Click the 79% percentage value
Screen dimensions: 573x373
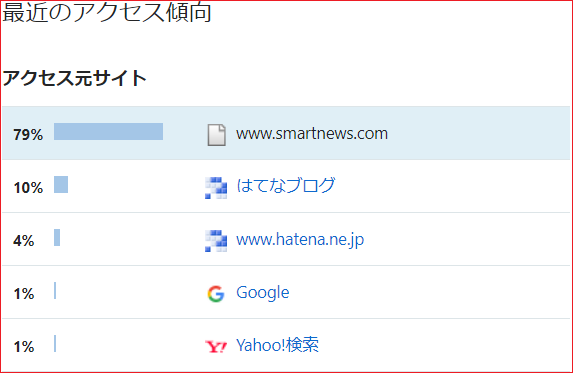pos(28,135)
